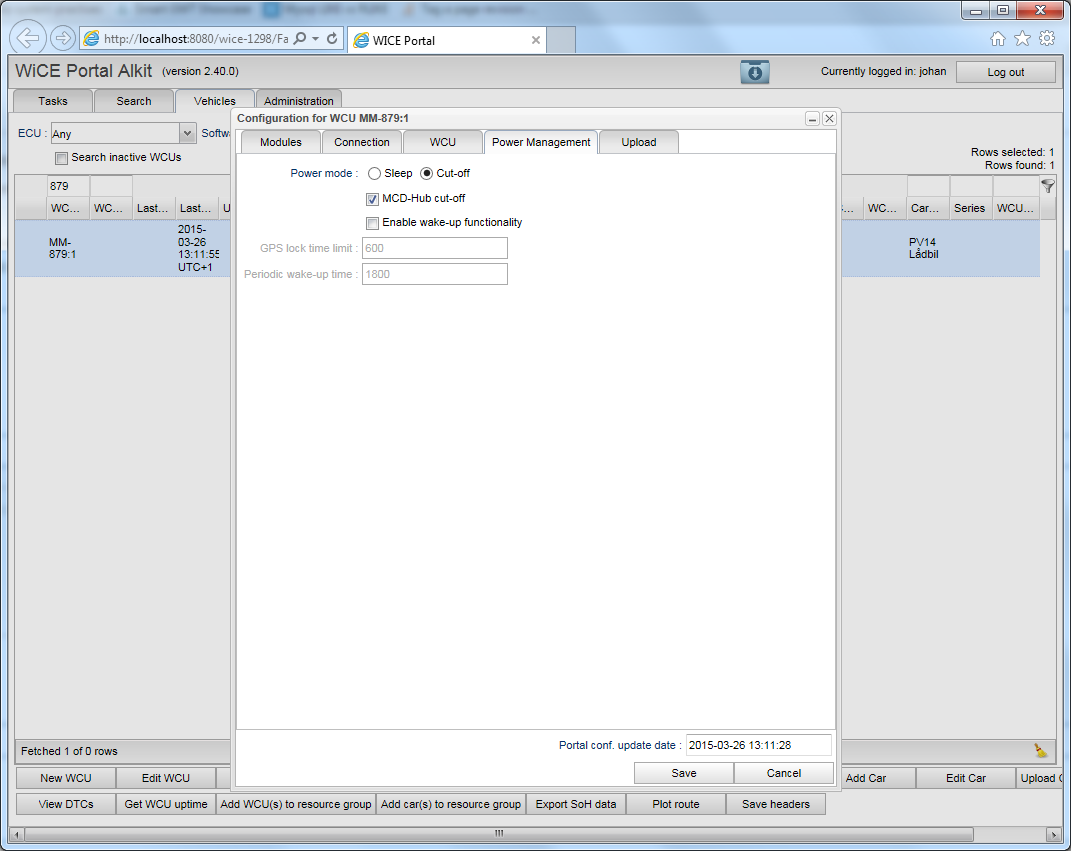
Task: Open the Upload tab
Action: pos(638,142)
